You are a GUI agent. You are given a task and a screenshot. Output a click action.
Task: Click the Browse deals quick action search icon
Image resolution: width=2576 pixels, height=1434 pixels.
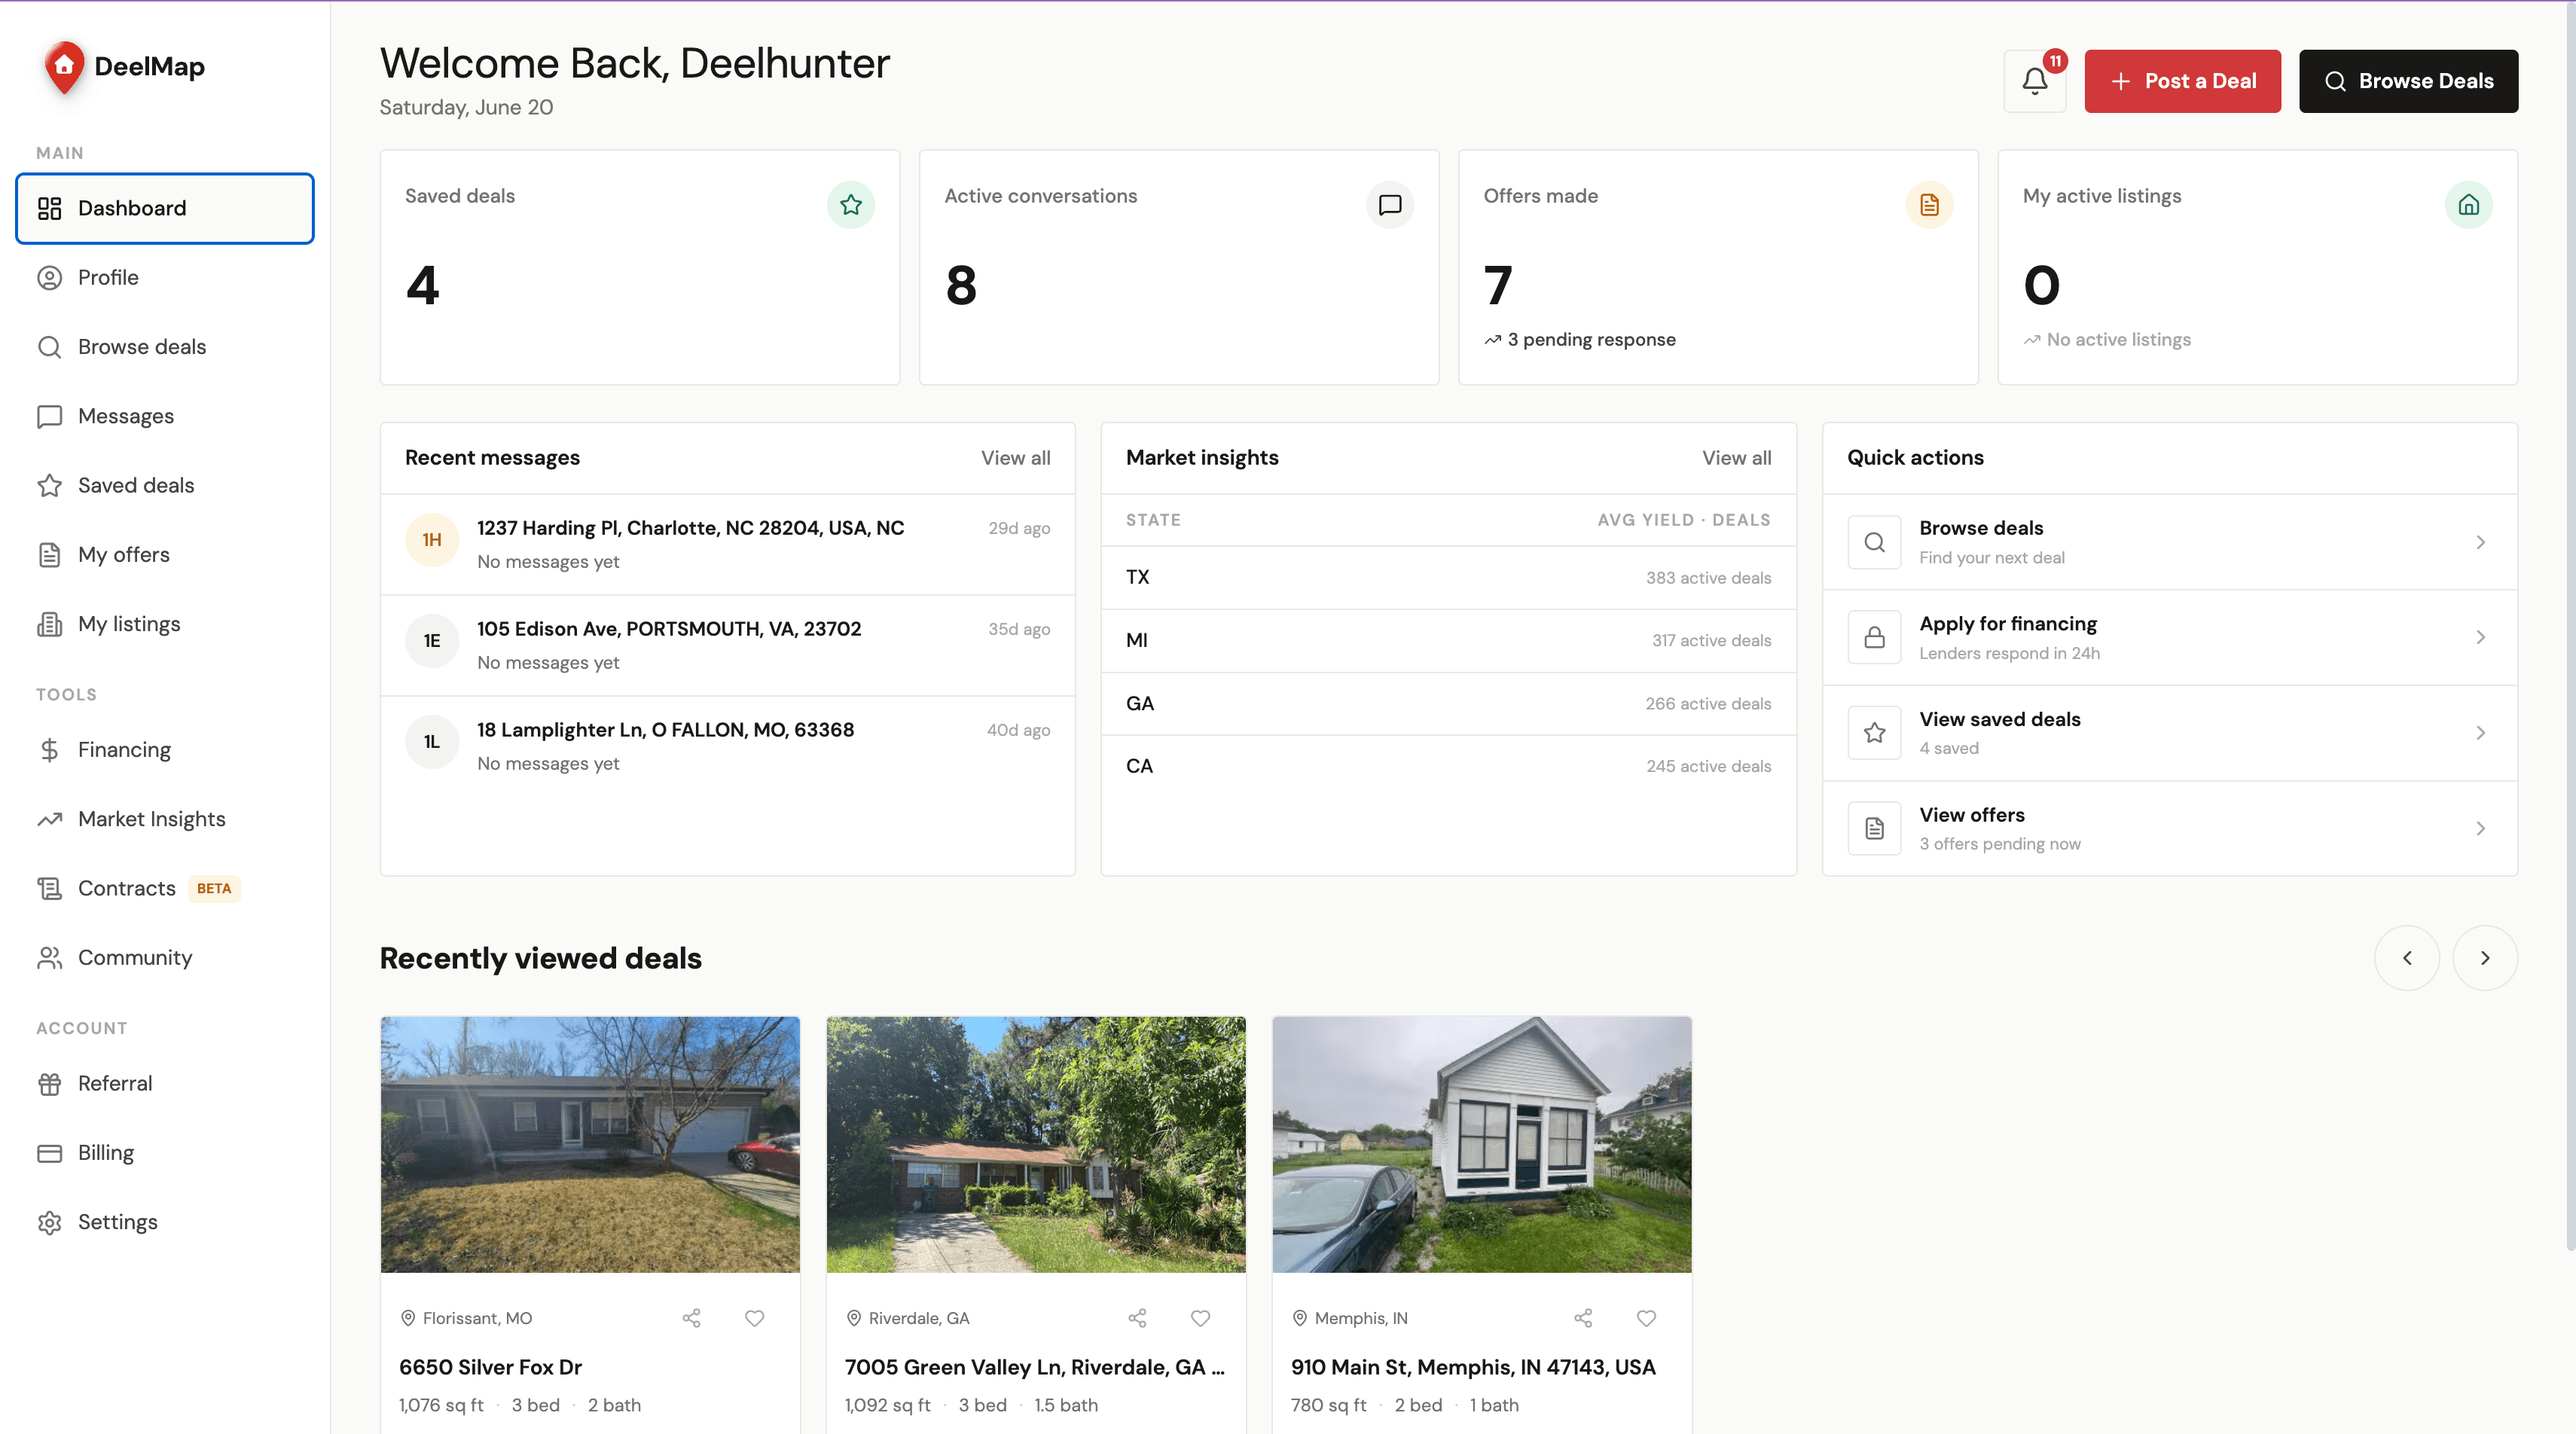pos(1874,542)
